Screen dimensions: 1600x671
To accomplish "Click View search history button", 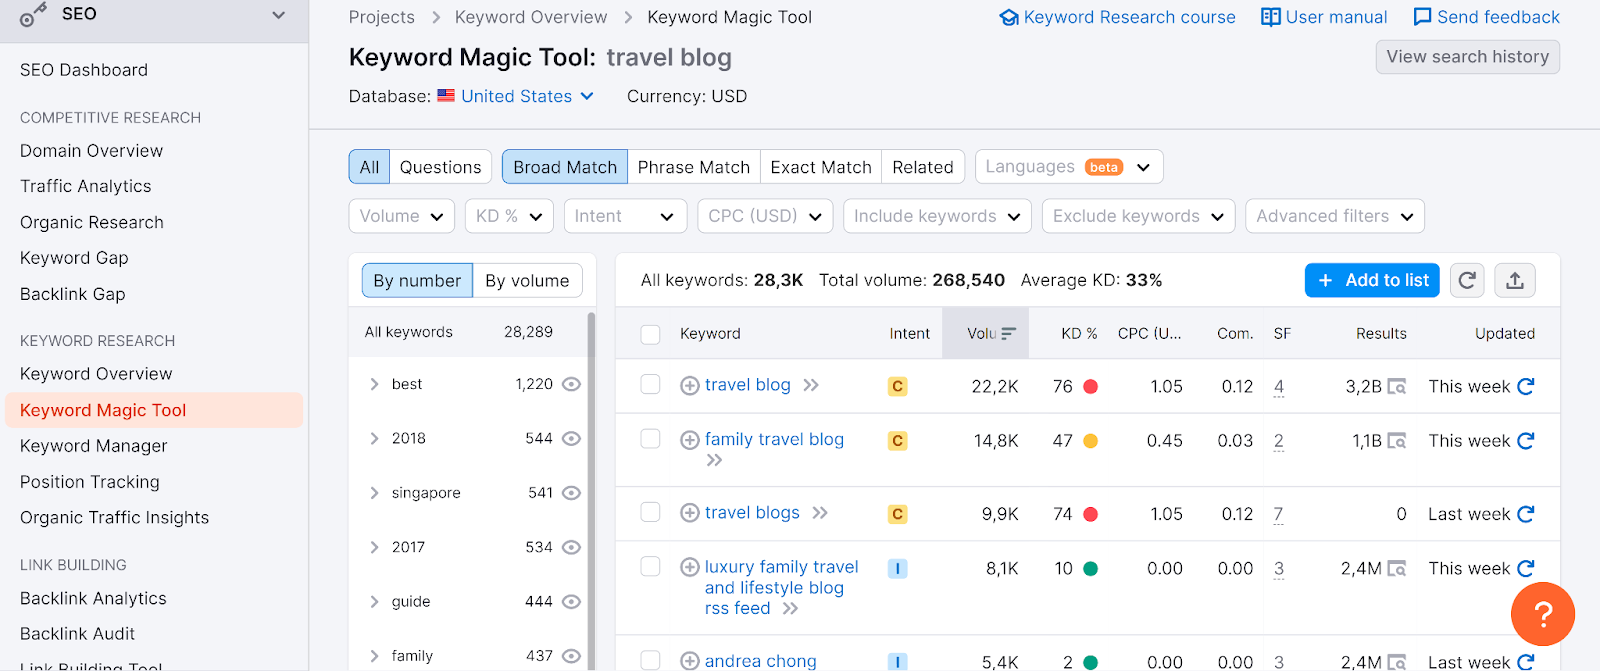I will (1467, 57).
